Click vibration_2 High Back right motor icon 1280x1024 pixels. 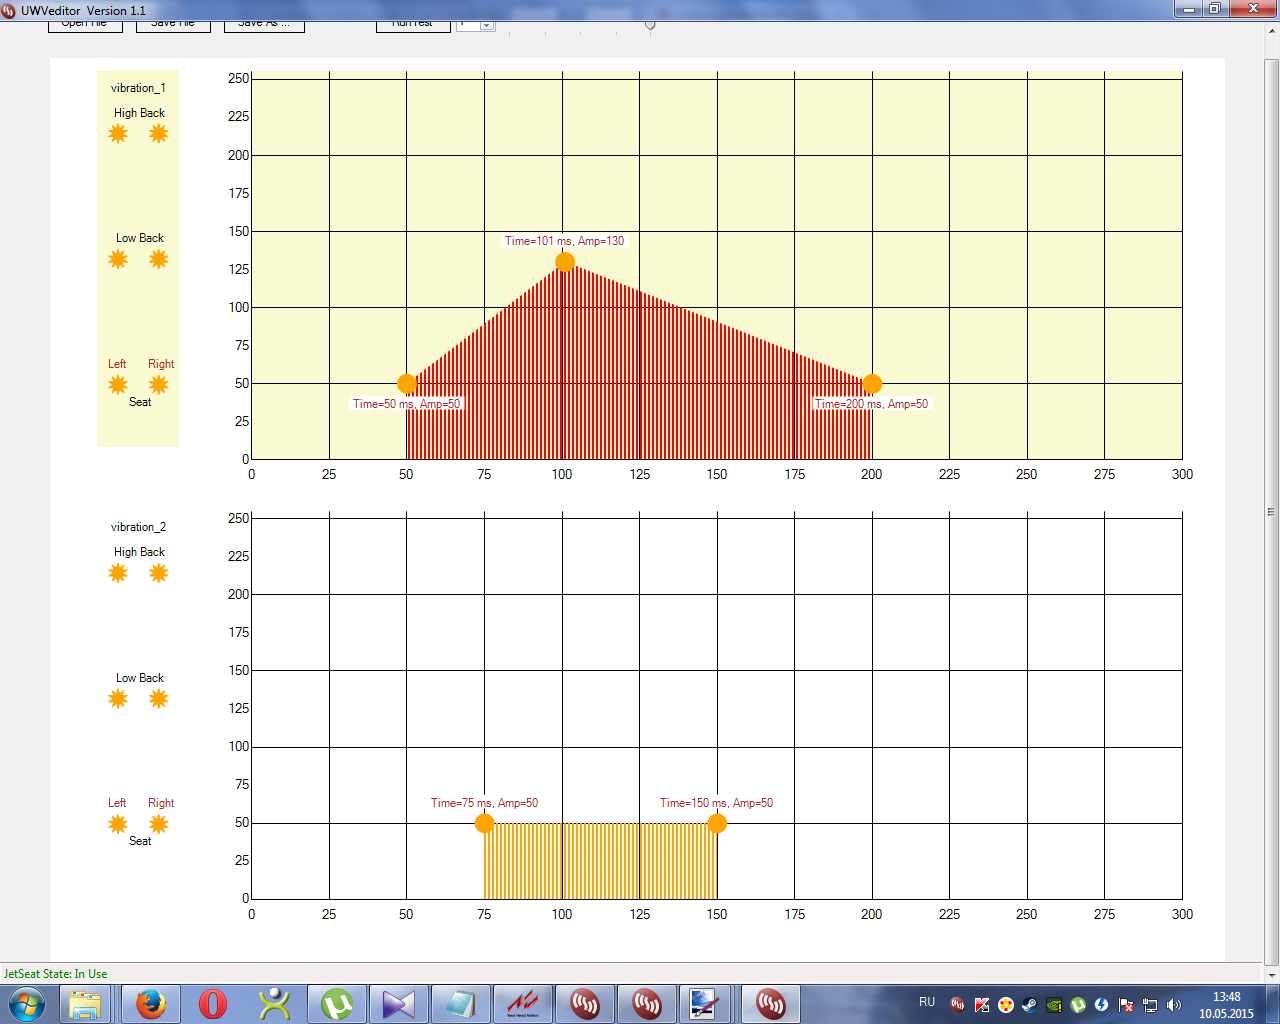pyautogui.click(x=158, y=573)
